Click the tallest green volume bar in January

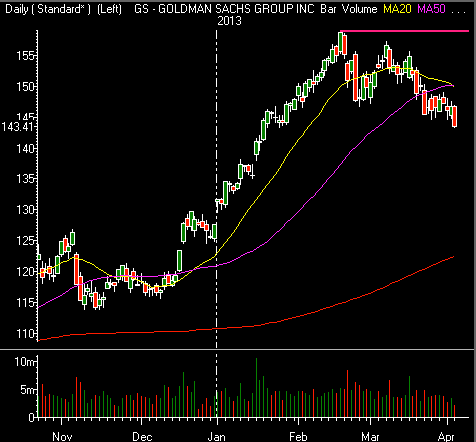(x=256, y=388)
